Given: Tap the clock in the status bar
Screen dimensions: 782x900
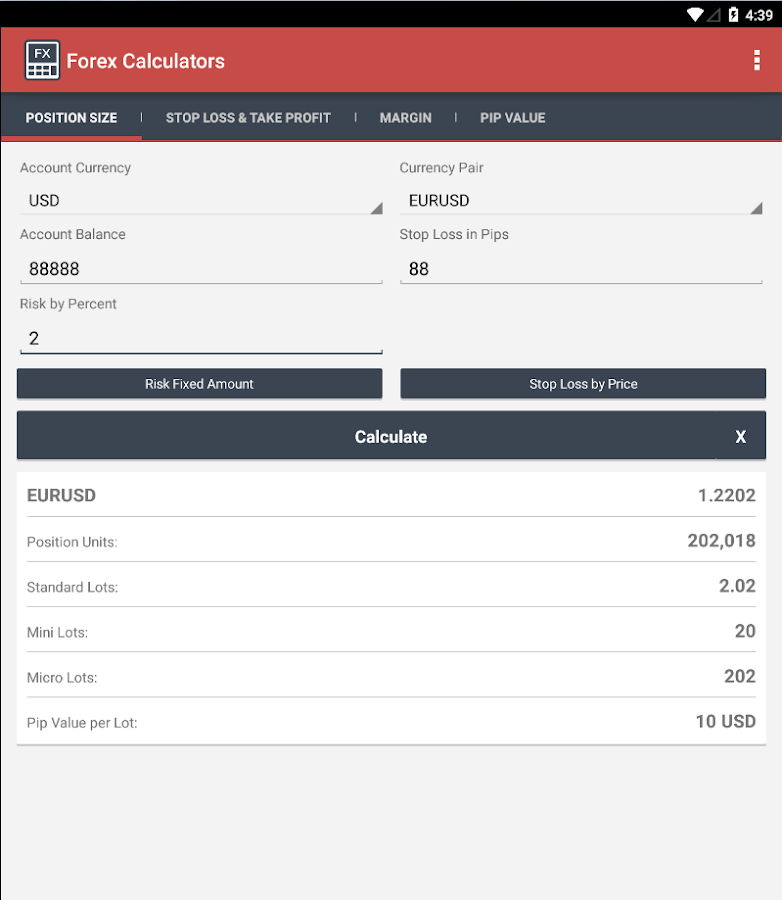Looking at the screenshot, I should coord(760,15).
